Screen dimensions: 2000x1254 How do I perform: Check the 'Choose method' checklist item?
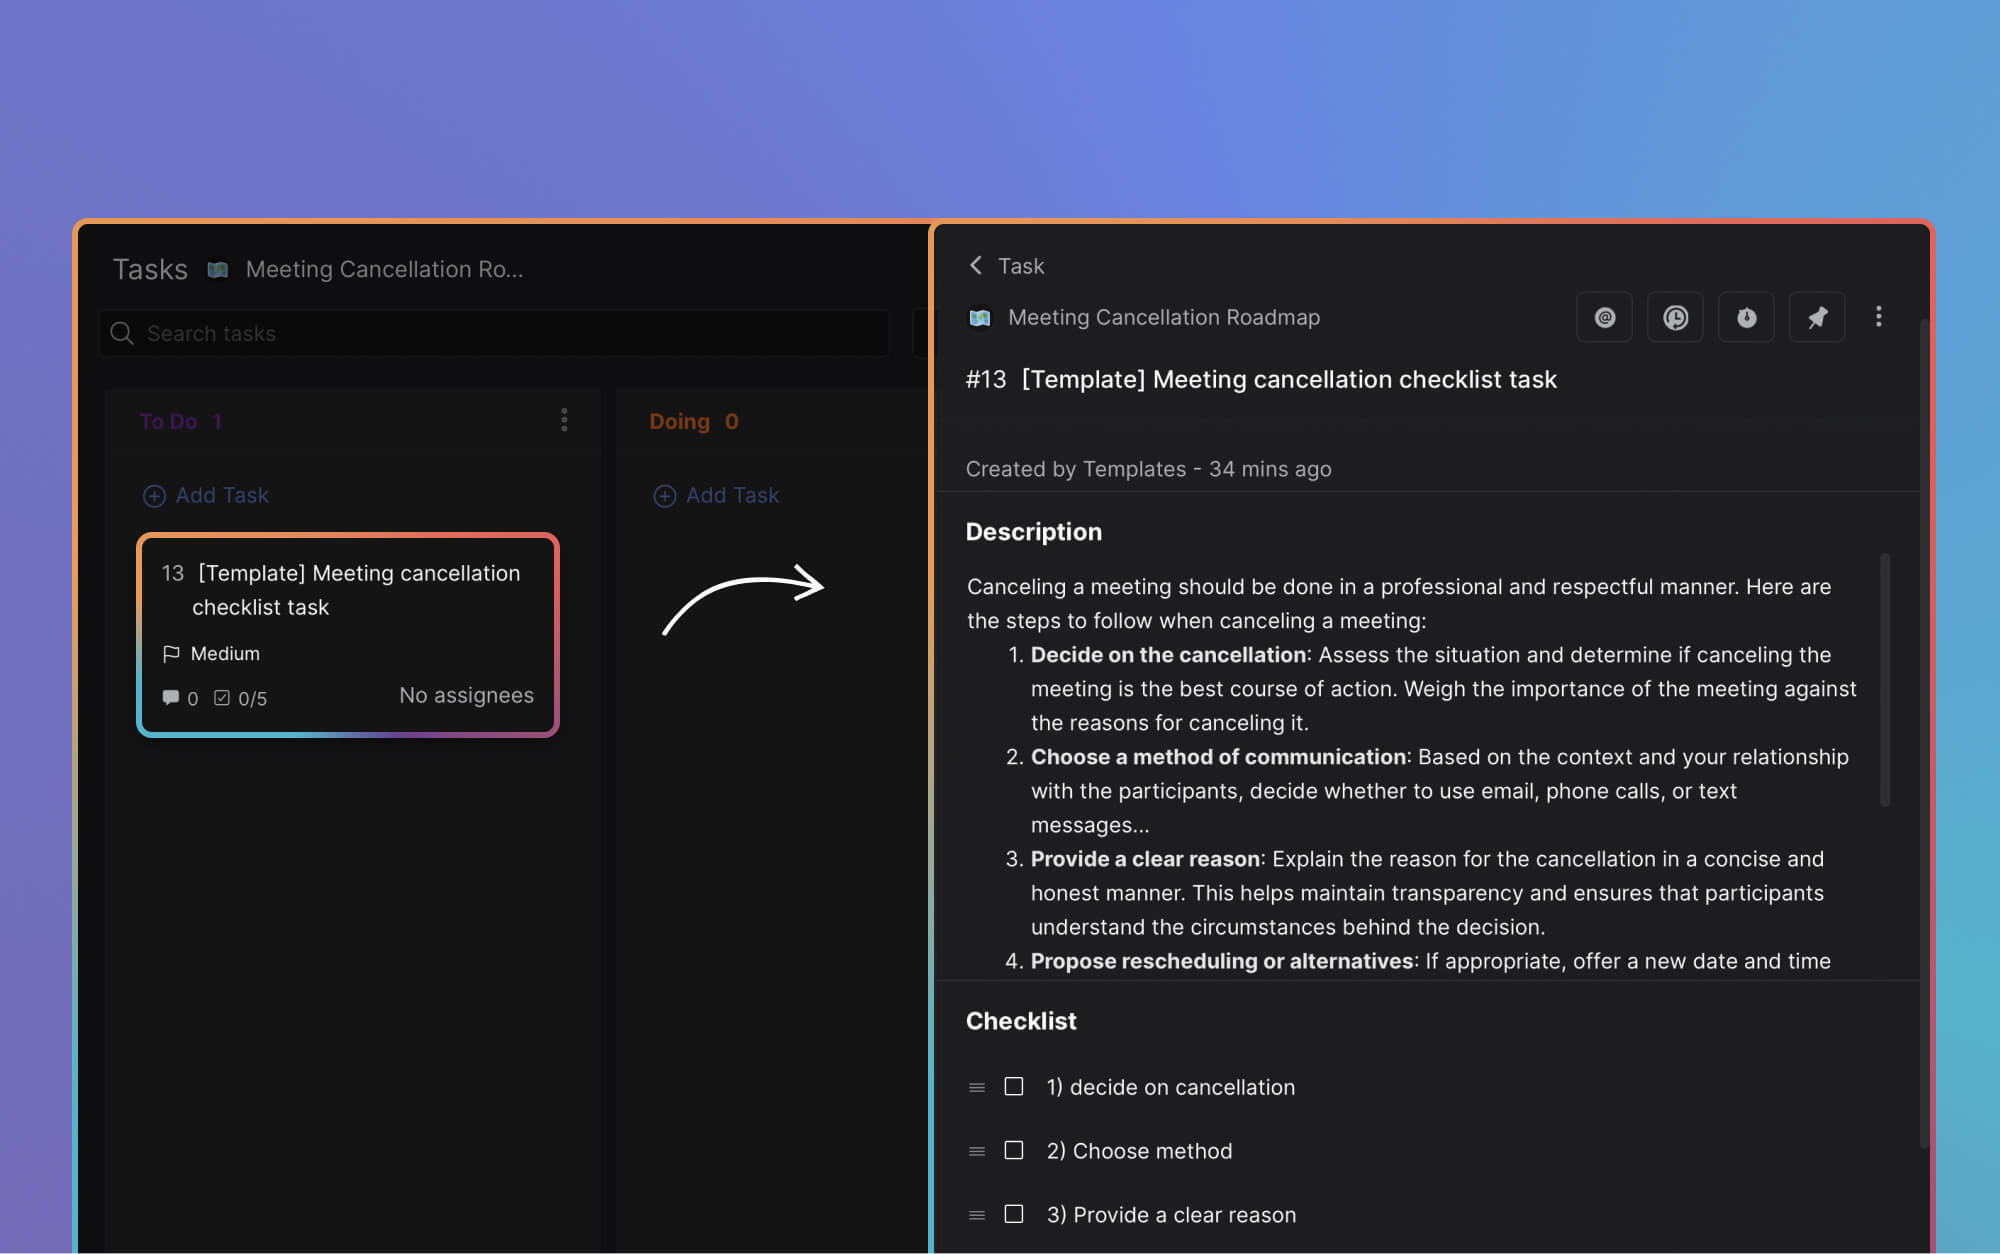(1014, 1150)
